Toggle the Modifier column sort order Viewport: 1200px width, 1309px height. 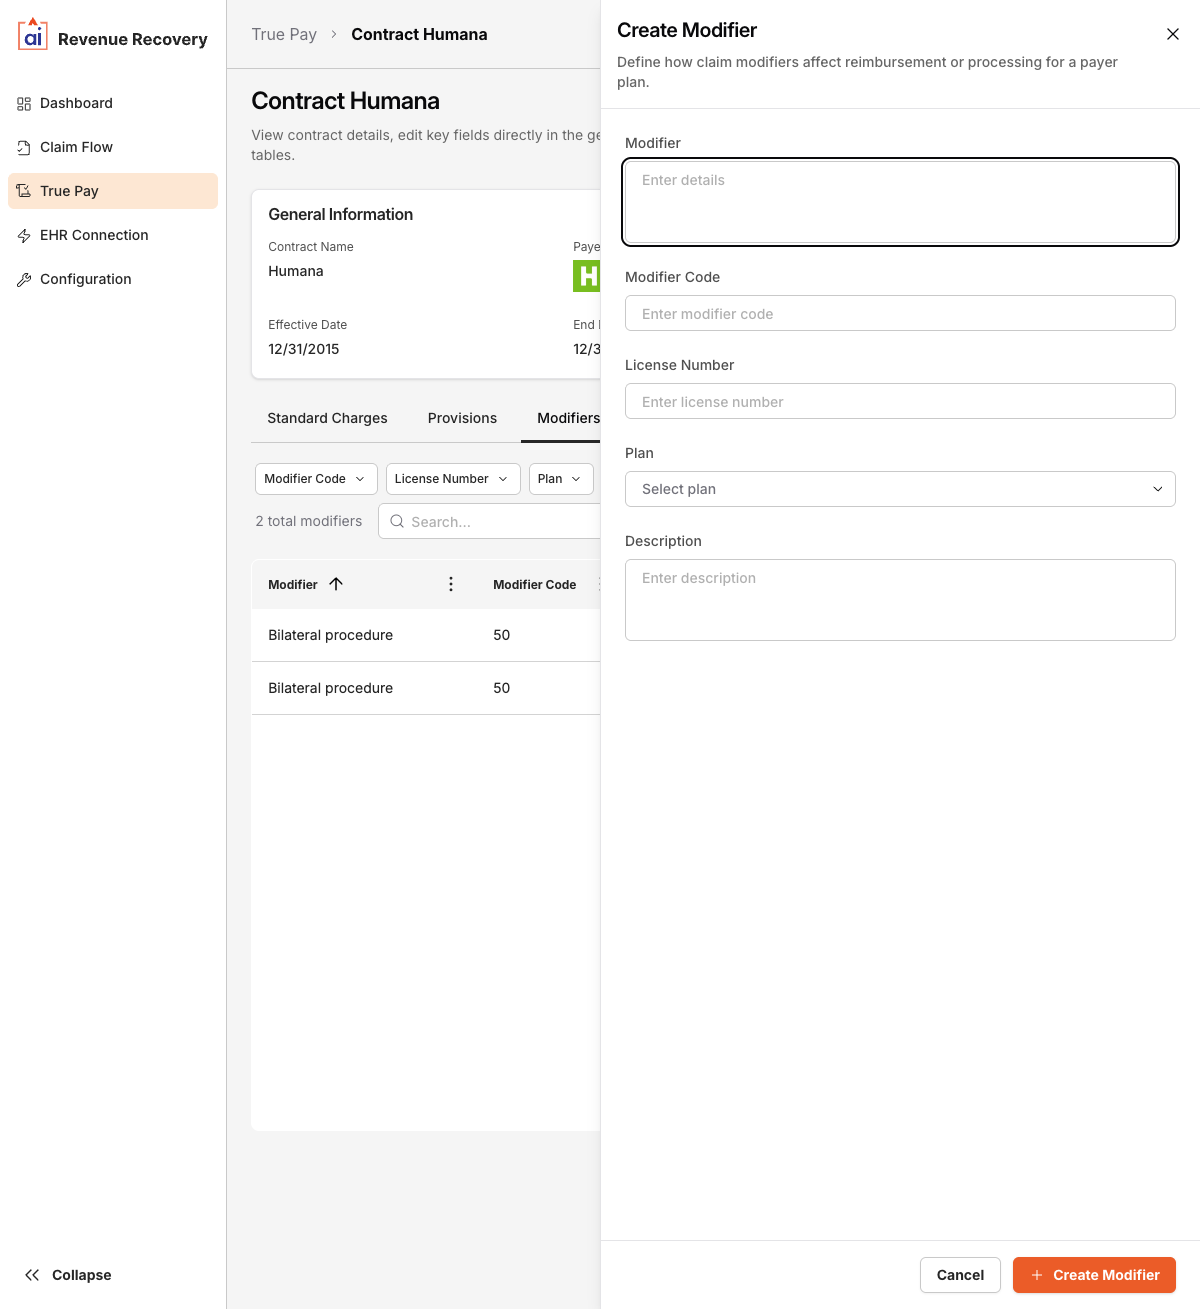point(336,584)
